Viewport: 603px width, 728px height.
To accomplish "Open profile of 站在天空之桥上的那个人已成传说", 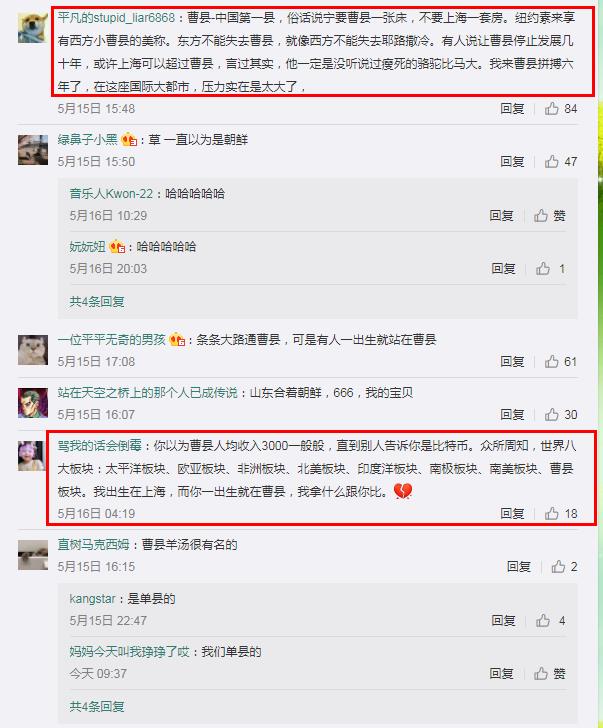I will coord(147,393).
